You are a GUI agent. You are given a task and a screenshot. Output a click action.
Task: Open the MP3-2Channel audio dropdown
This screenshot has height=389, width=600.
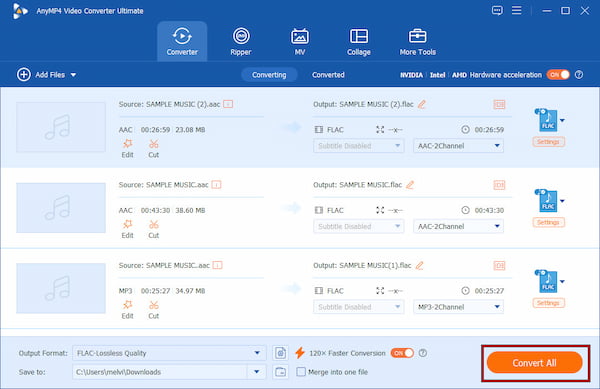(458, 307)
